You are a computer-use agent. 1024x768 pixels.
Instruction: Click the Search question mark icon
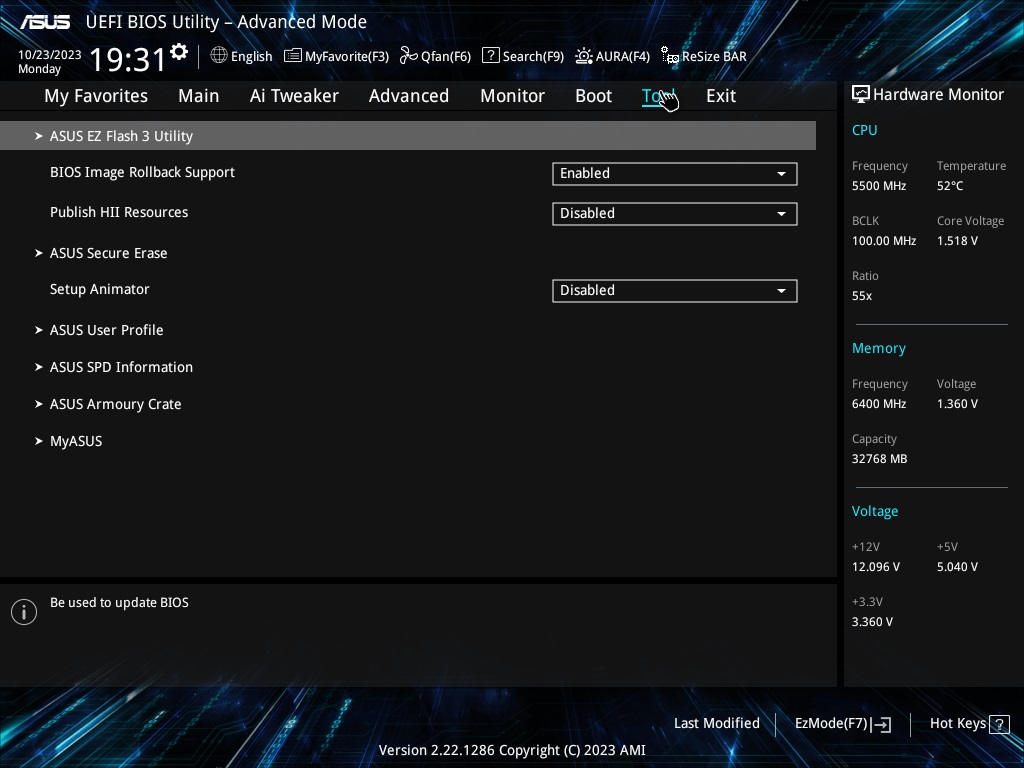[490, 56]
